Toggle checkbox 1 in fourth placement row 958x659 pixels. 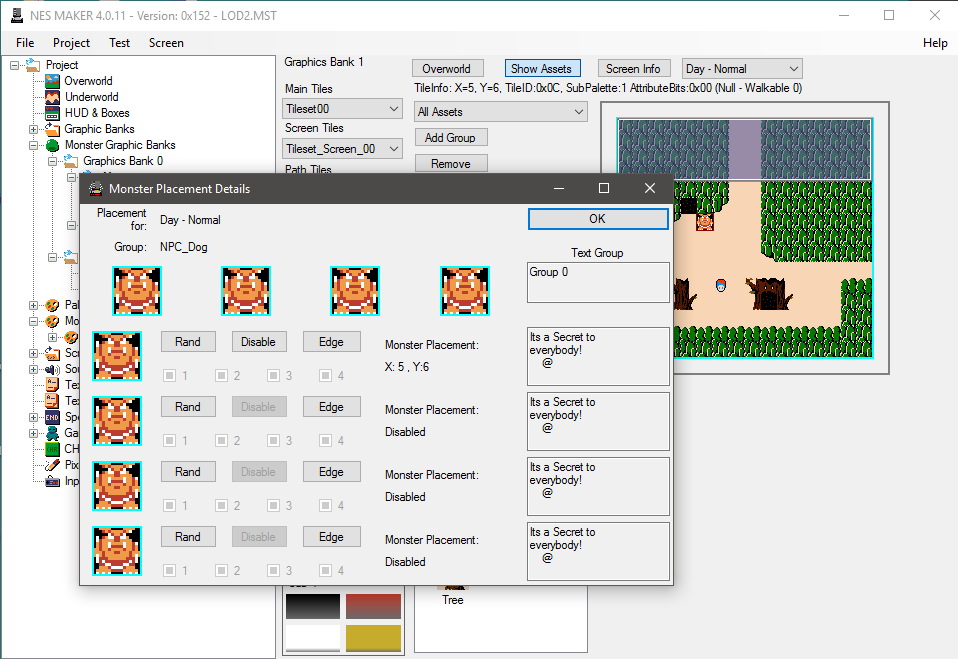click(x=170, y=570)
